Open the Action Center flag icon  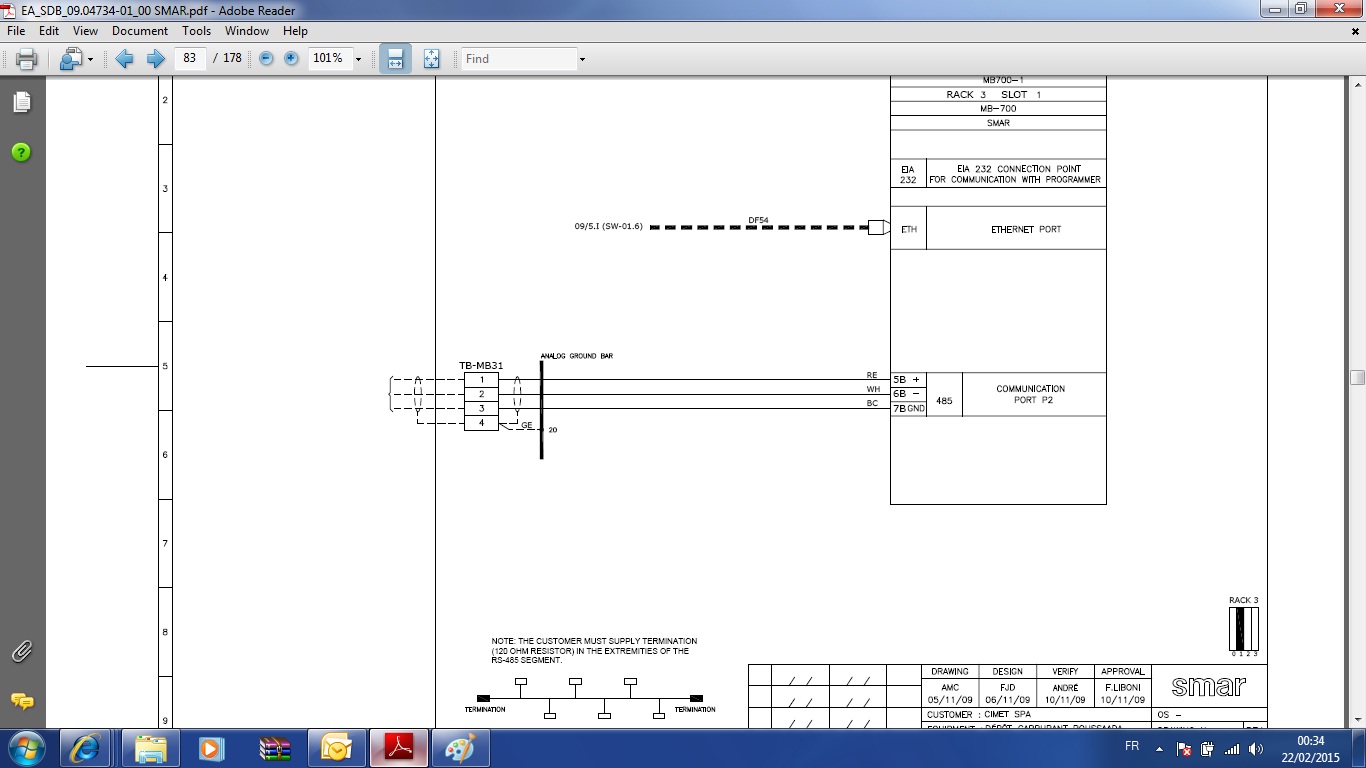pos(1183,748)
